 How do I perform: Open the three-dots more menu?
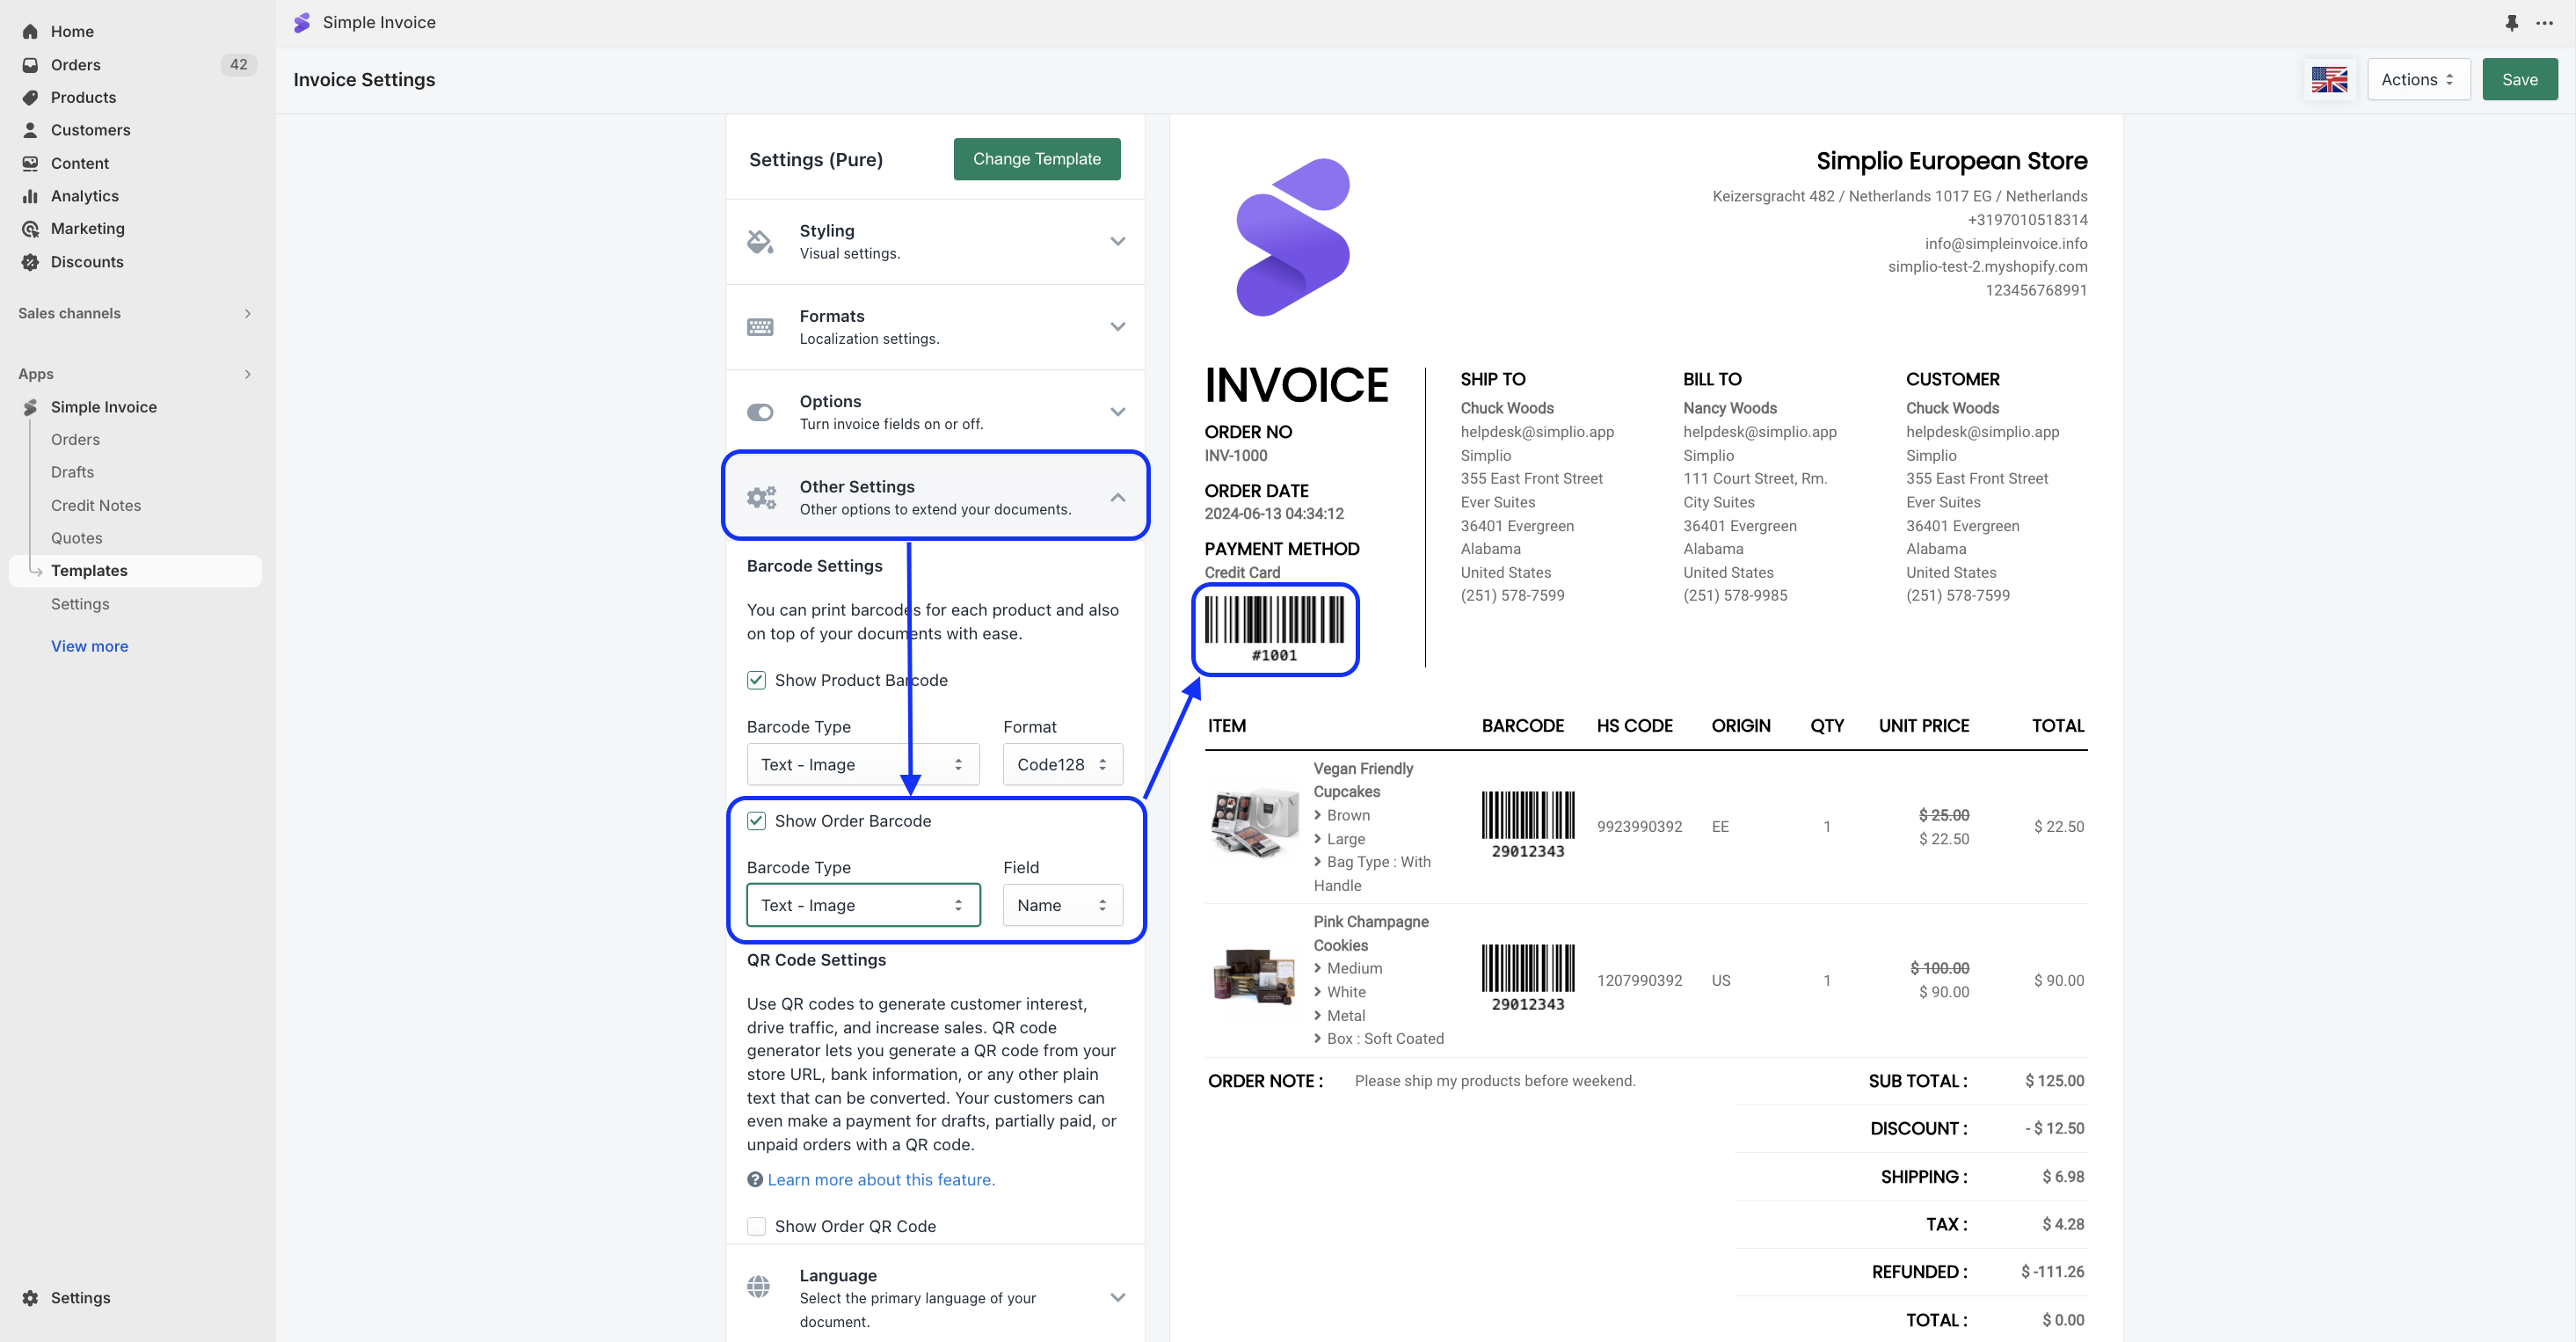click(2544, 23)
